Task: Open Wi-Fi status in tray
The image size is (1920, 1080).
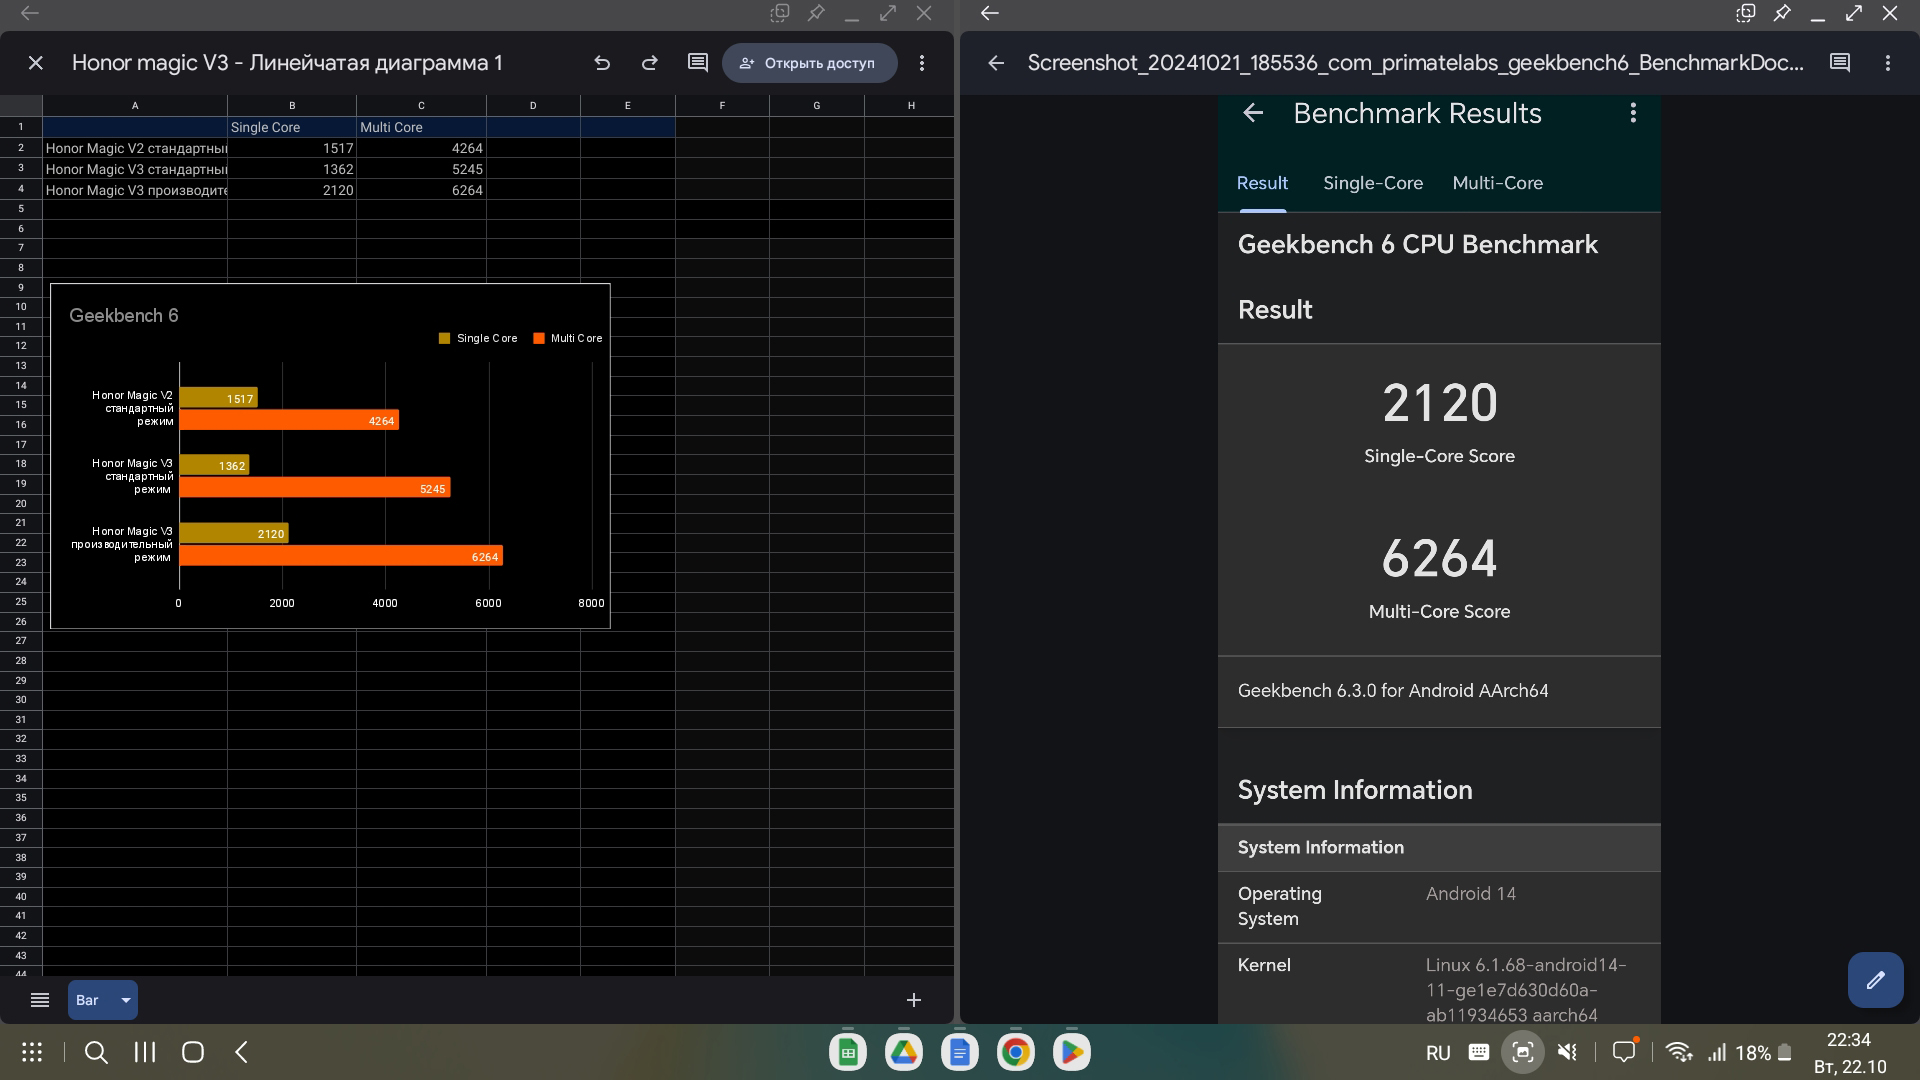Action: tap(1679, 1052)
